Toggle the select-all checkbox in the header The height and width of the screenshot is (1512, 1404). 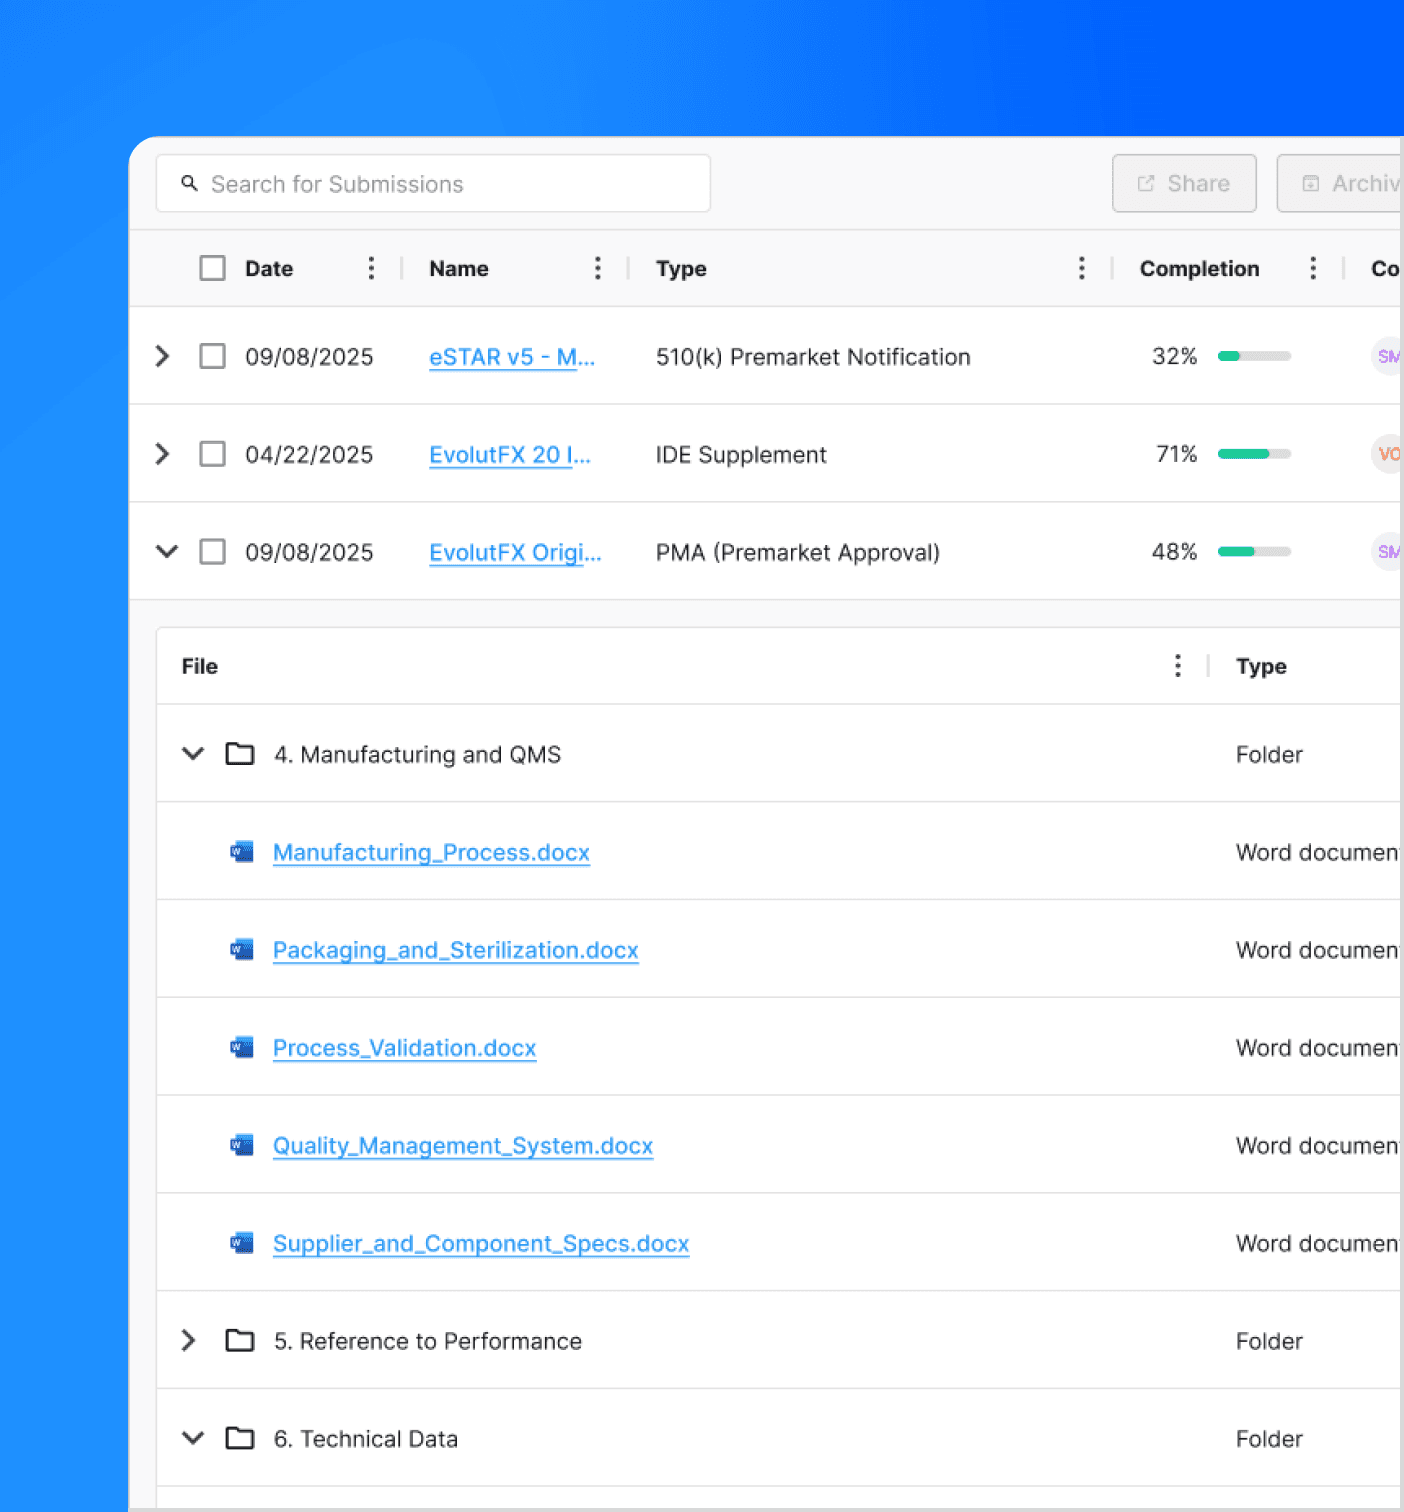pyautogui.click(x=212, y=268)
